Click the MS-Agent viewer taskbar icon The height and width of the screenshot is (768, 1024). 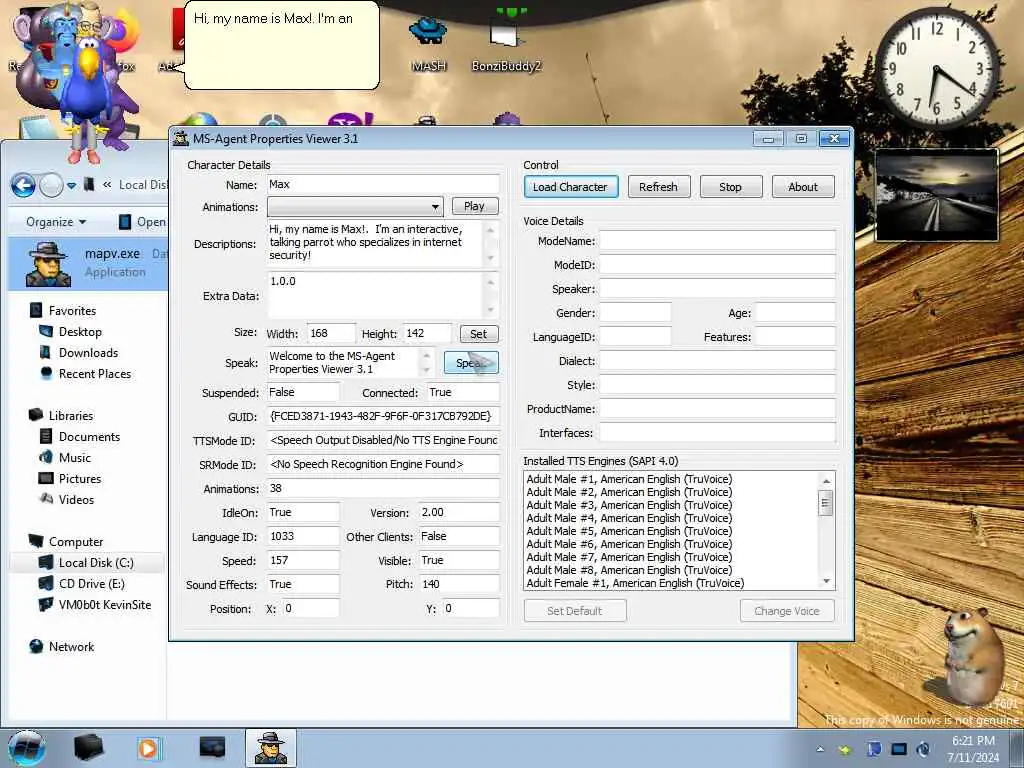pos(271,748)
